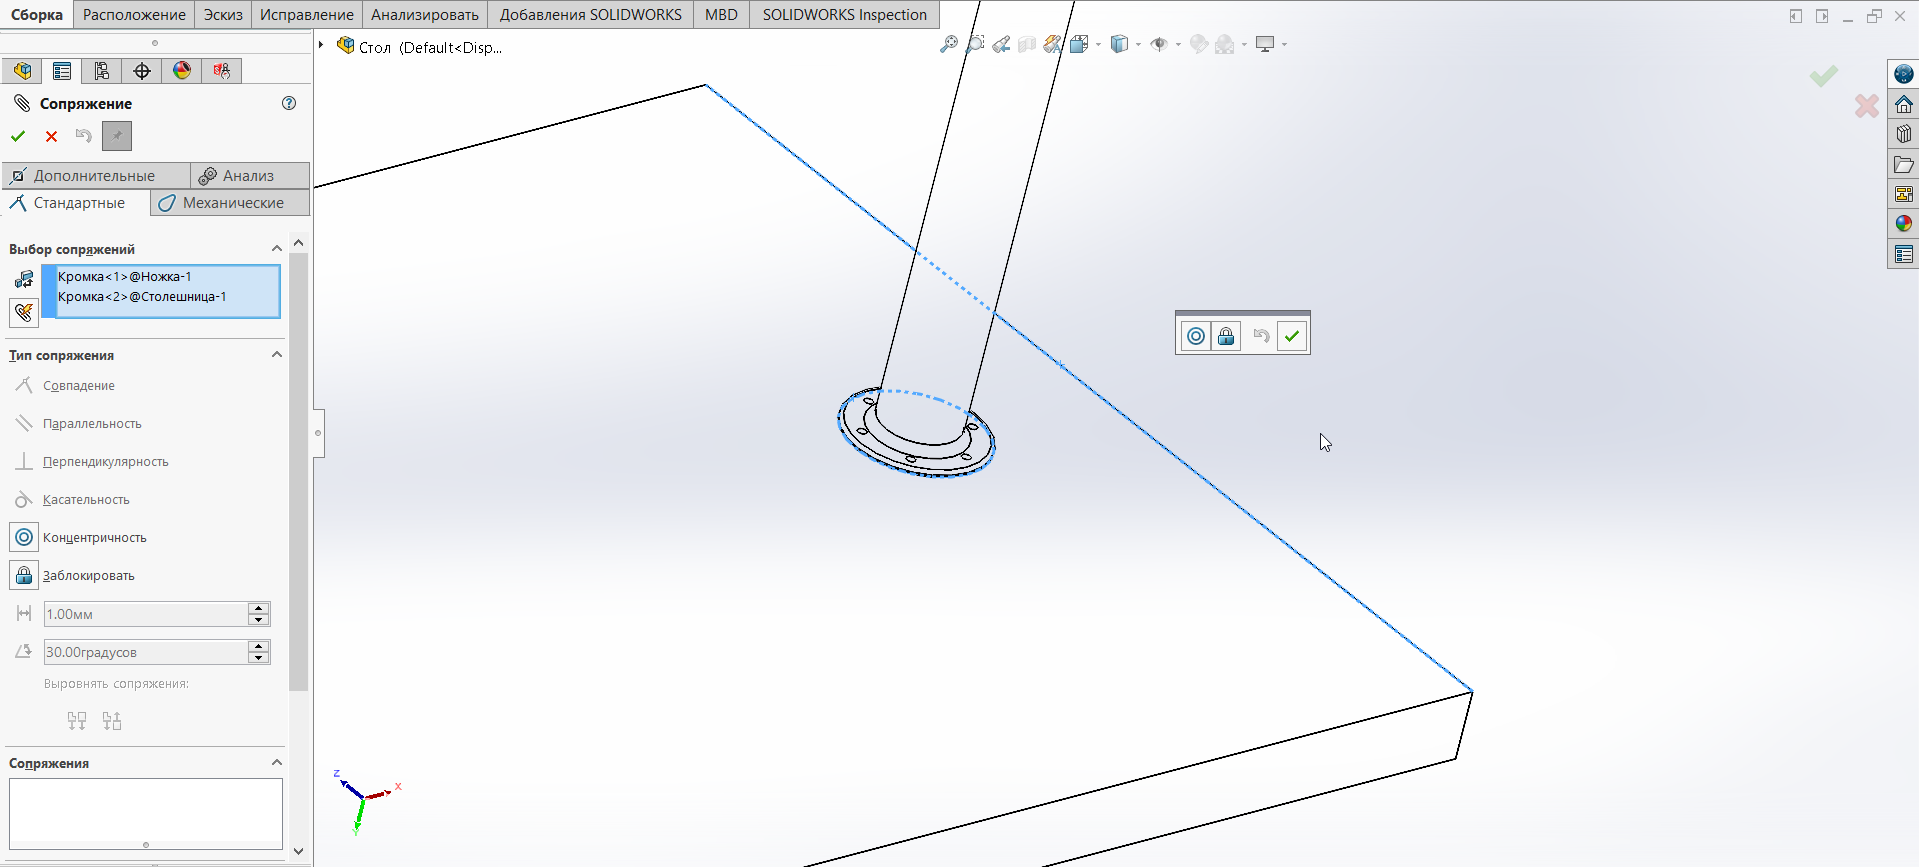The height and width of the screenshot is (867, 1919).
Task: Click Zoom to Area in the view toolbar
Action: 975,44
